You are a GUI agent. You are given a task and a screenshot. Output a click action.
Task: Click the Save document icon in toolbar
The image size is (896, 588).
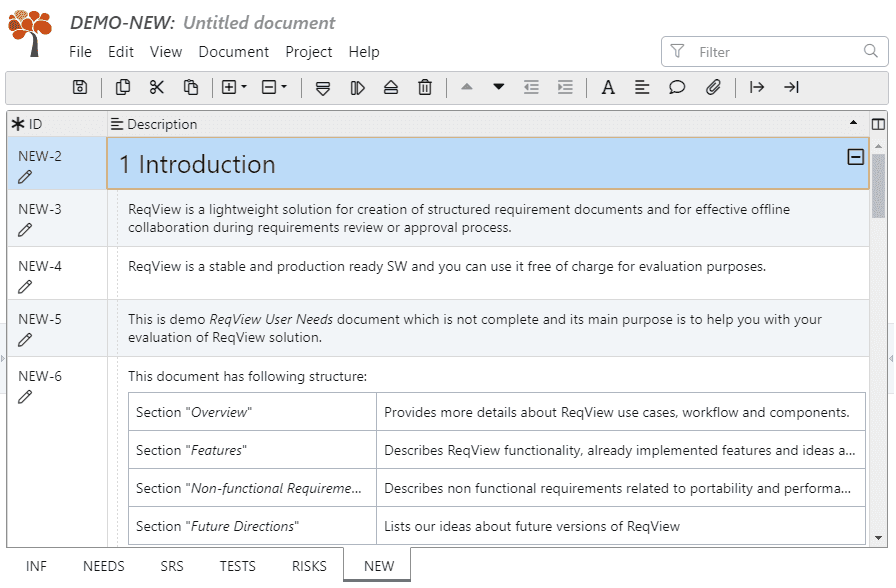[x=80, y=88]
